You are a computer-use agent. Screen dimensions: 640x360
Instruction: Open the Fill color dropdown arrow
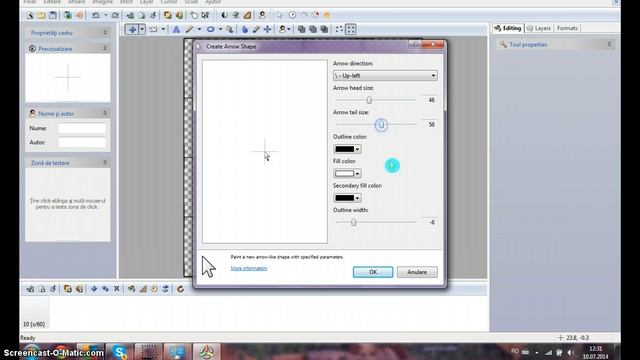pos(358,173)
